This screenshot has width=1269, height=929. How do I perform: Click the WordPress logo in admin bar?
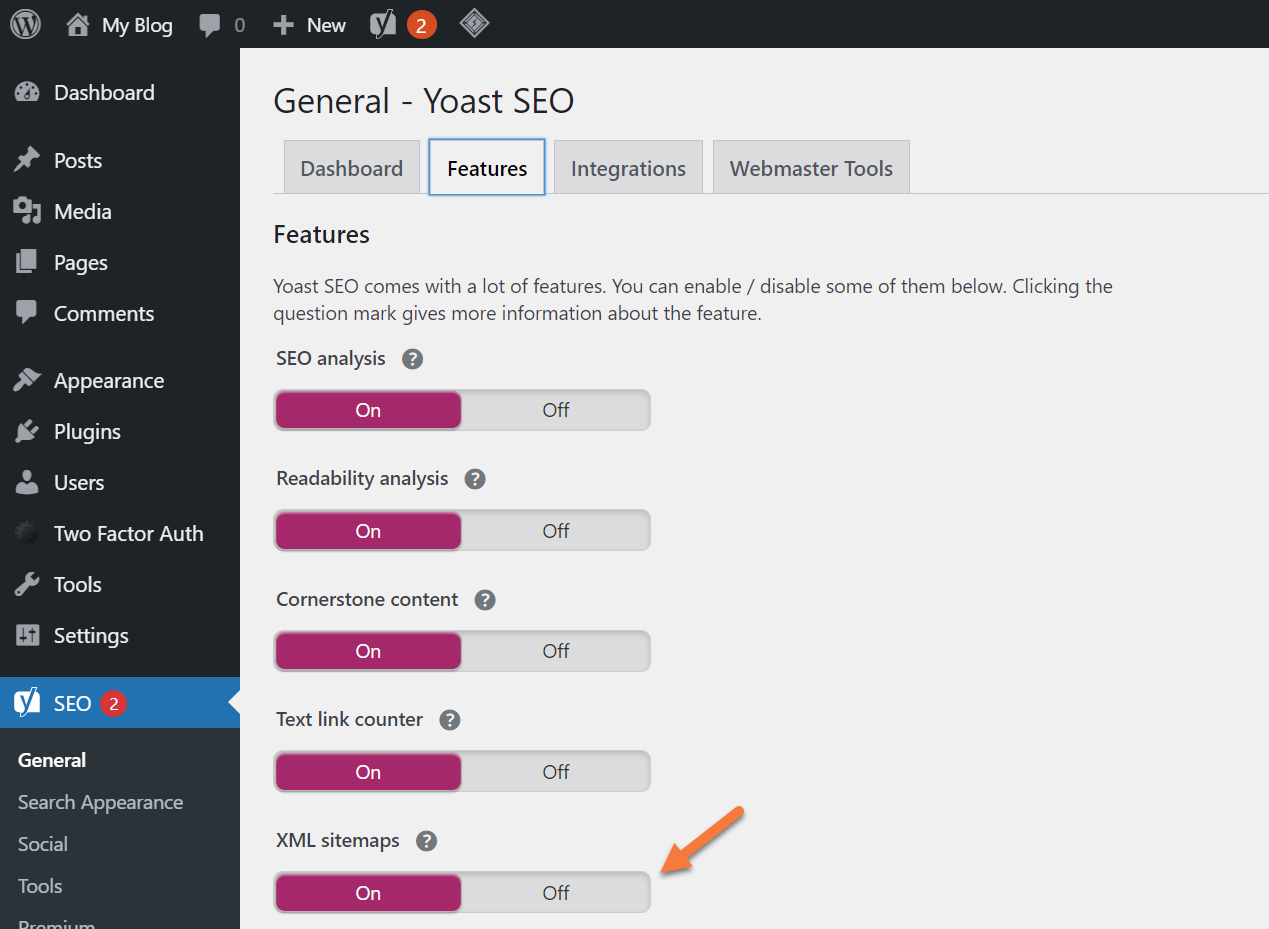(x=25, y=25)
